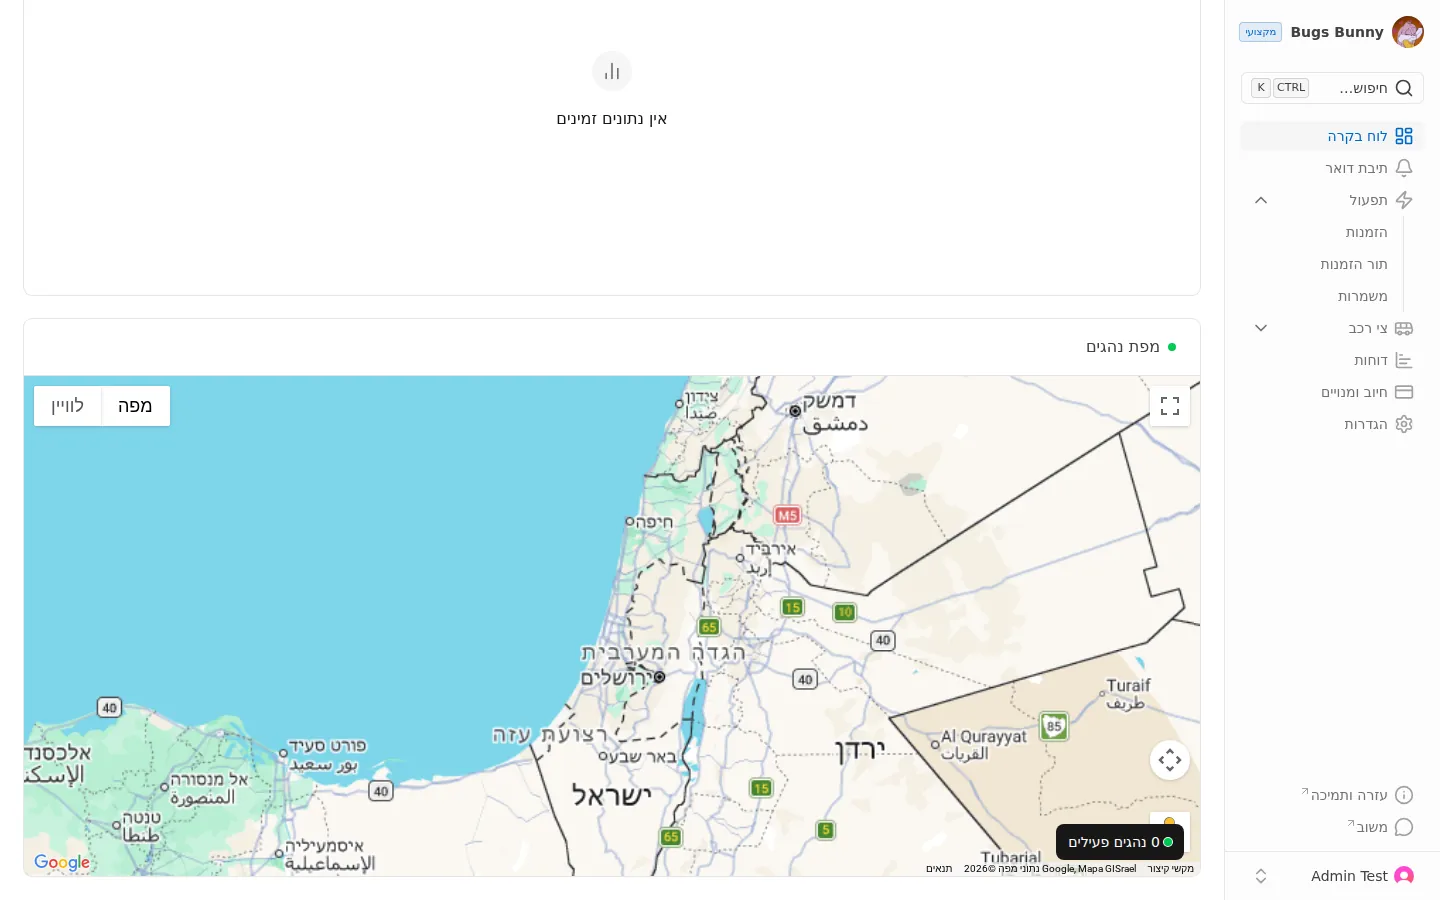Open תור הזמנות submenu item
1440x900 pixels.
click(1353, 264)
